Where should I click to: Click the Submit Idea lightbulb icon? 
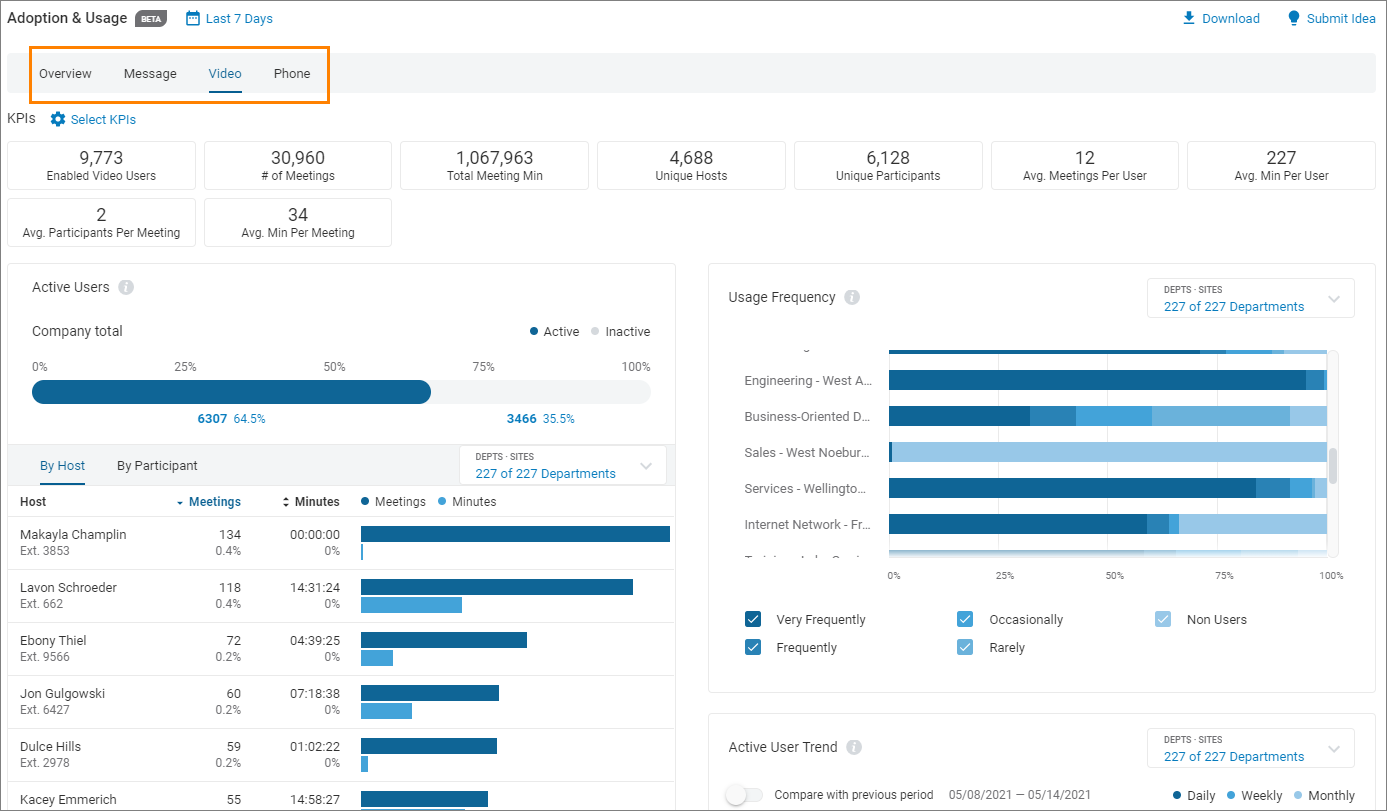1296,18
